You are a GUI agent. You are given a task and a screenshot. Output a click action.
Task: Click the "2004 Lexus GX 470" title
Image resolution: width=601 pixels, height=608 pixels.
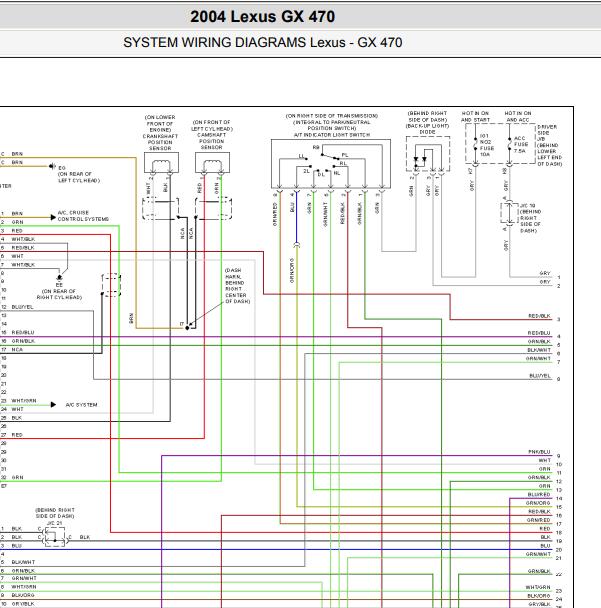pos(263,17)
